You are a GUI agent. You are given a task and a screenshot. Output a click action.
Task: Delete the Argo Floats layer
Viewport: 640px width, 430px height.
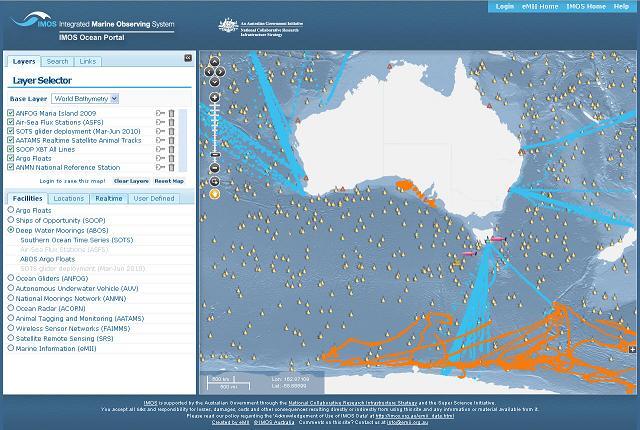(x=171, y=158)
